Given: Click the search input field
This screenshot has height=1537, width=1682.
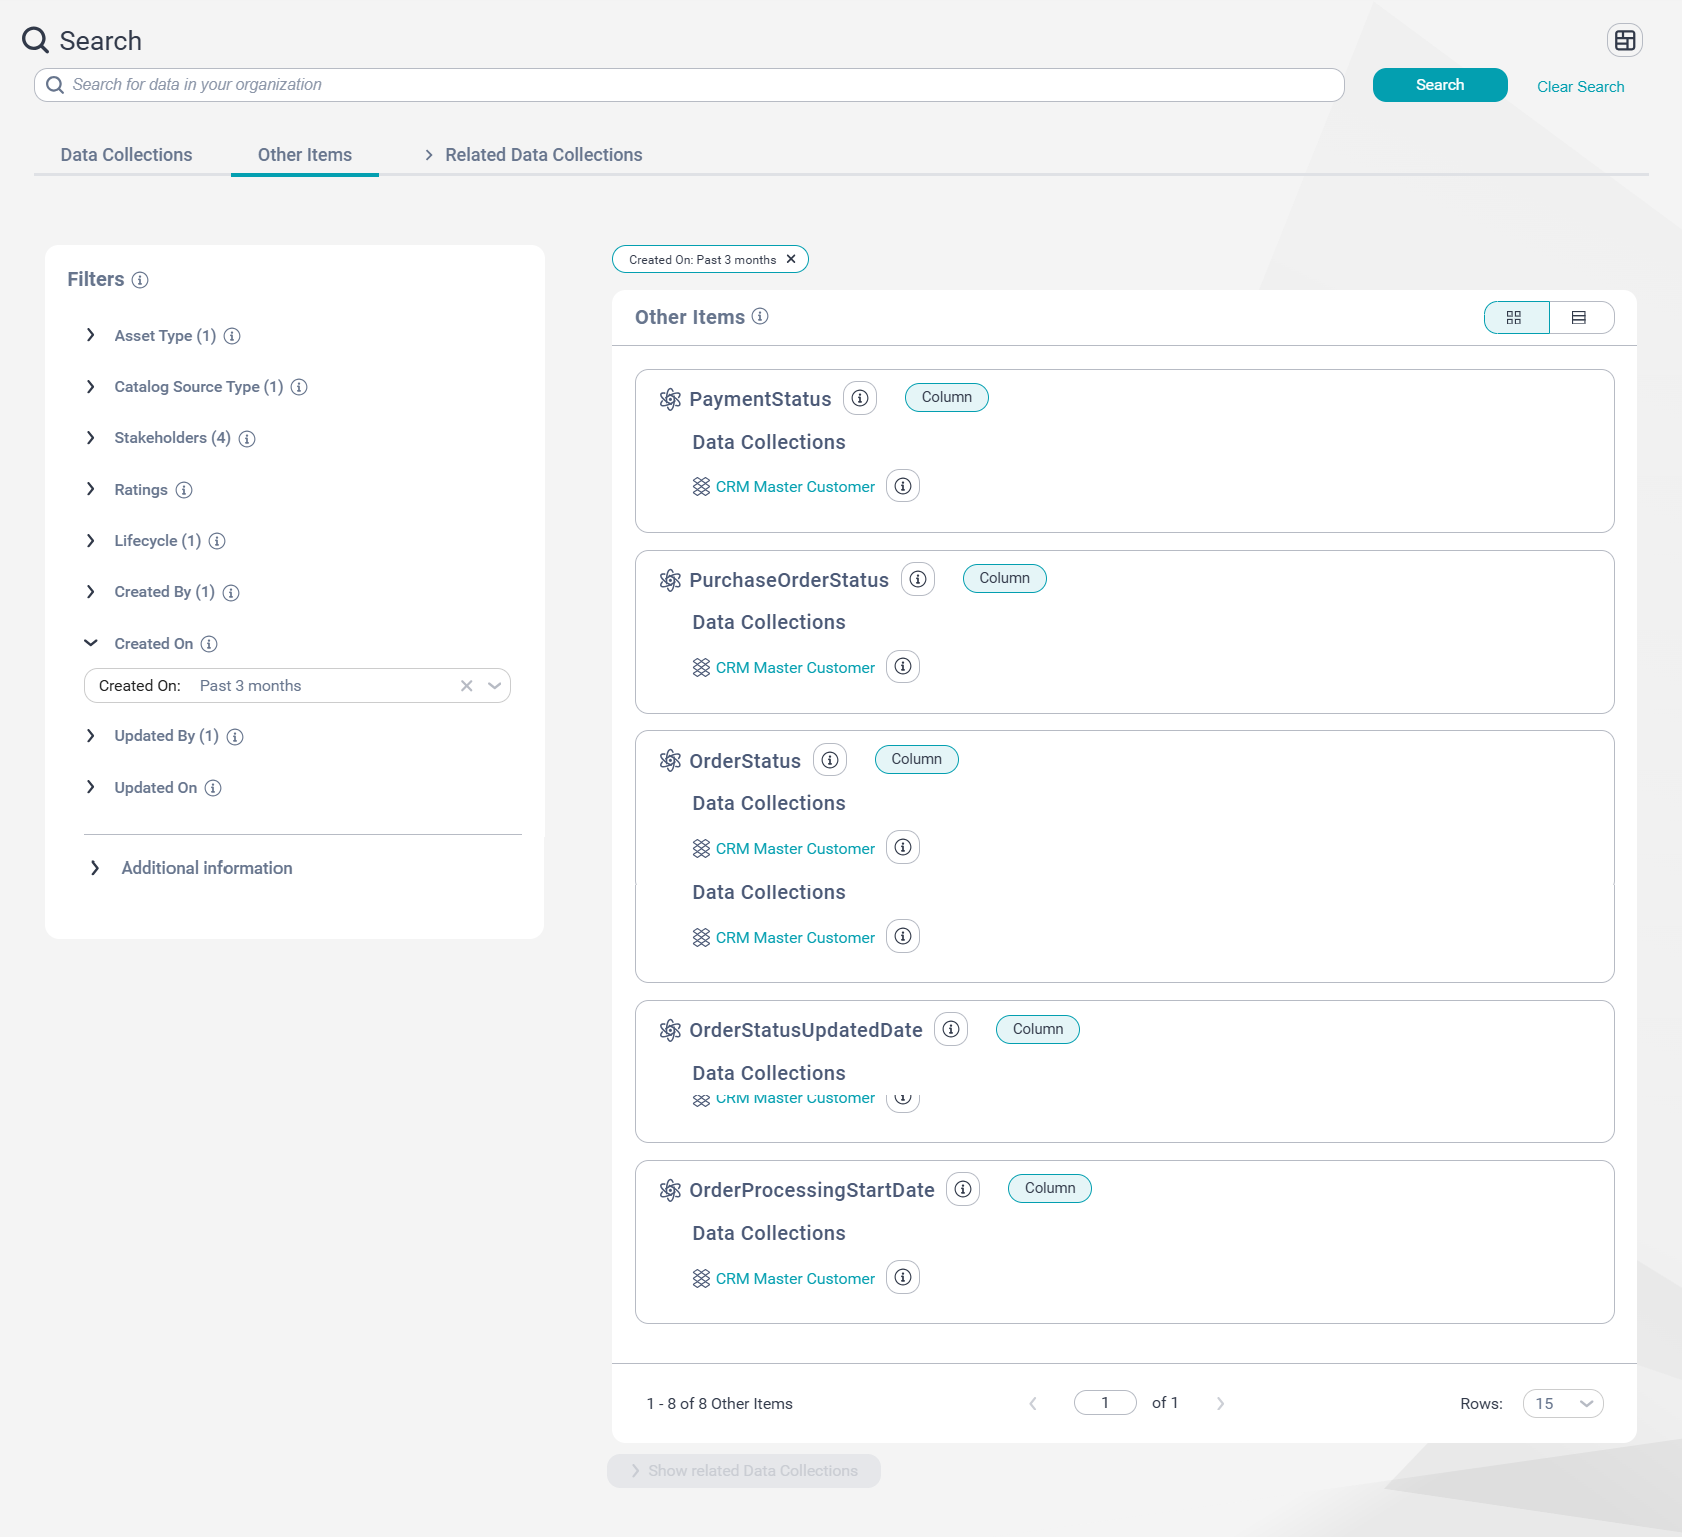Looking at the screenshot, I should pos(689,85).
